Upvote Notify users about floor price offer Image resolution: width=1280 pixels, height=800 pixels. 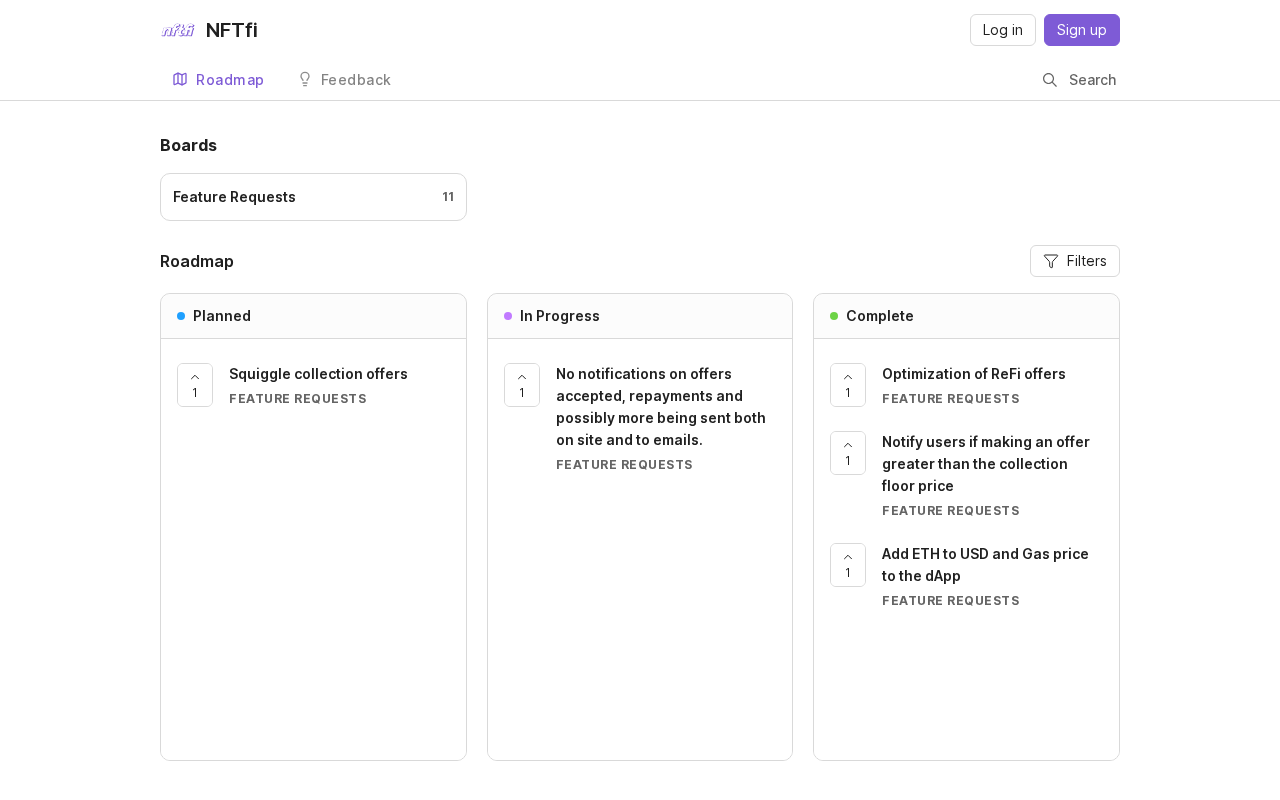pyautogui.click(x=848, y=453)
